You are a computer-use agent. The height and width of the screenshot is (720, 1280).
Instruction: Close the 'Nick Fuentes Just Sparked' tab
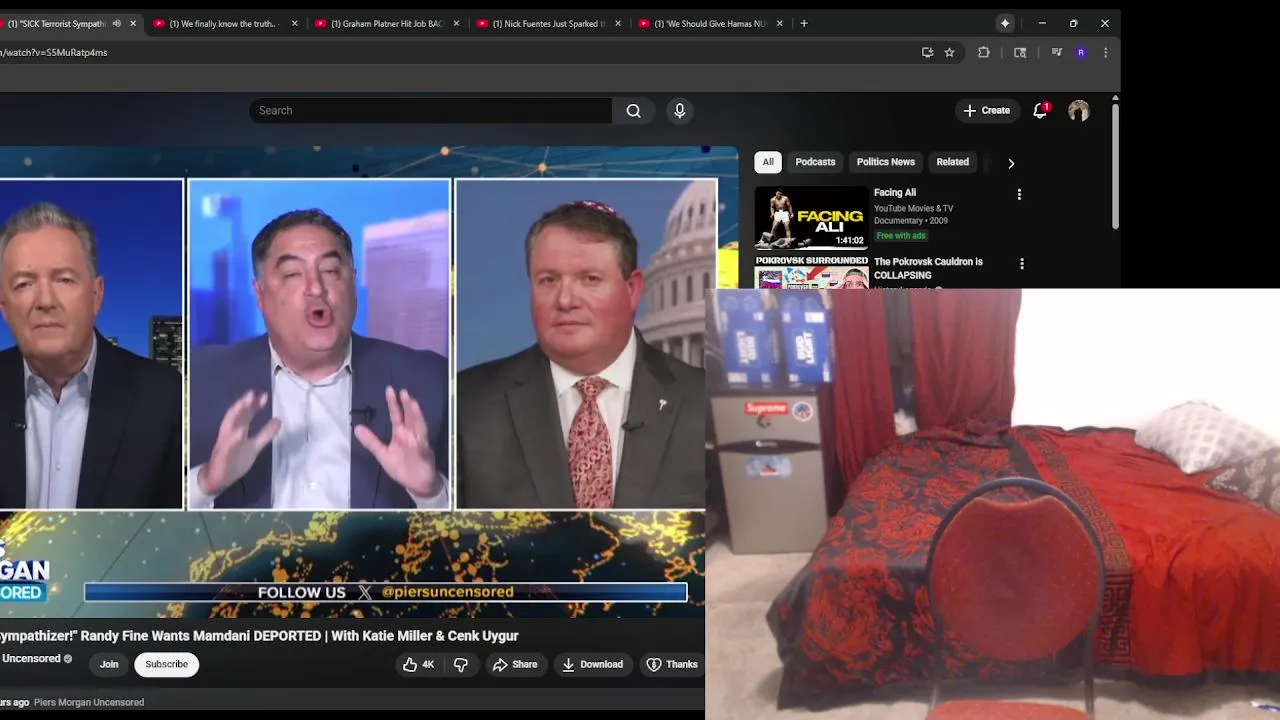coord(617,23)
